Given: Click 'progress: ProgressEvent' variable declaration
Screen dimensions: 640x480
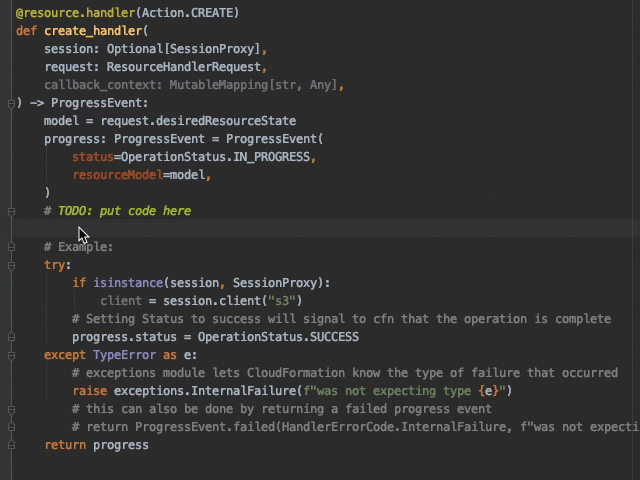Looking at the screenshot, I should pos(124,139).
